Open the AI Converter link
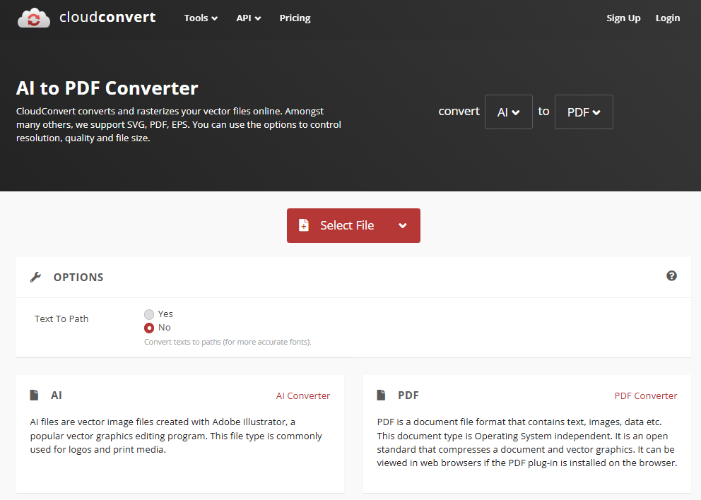This screenshot has width=701, height=500. 303,396
